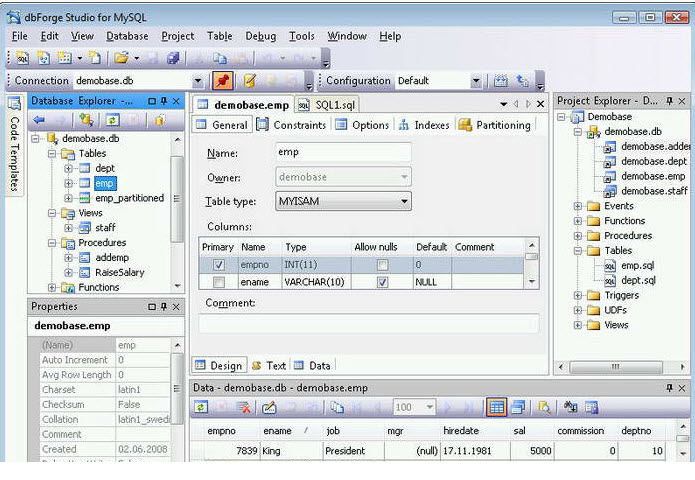Screen dimensions: 695x480
Task: Click the blue Back arrow in Database Explorer
Action: (x=39, y=120)
